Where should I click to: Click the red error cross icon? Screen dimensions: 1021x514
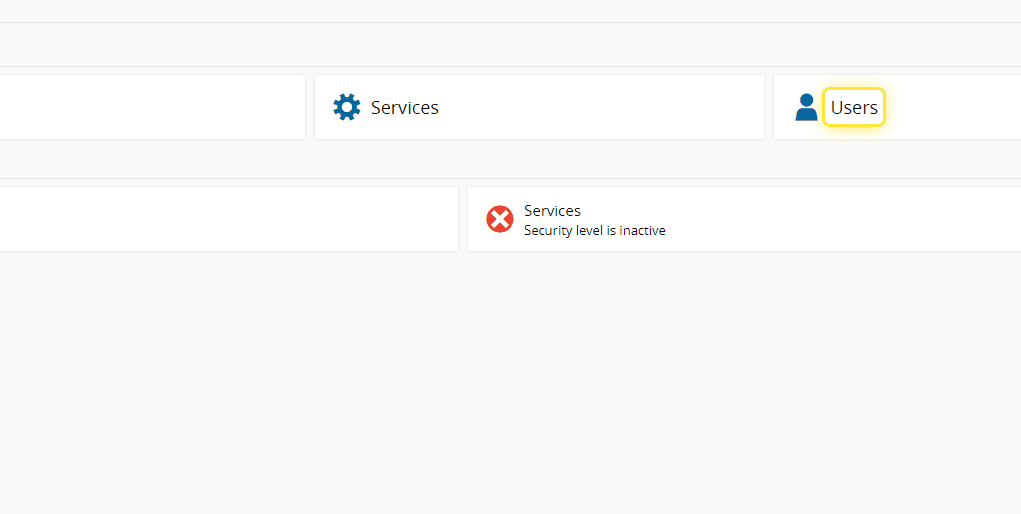tap(500, 219)
